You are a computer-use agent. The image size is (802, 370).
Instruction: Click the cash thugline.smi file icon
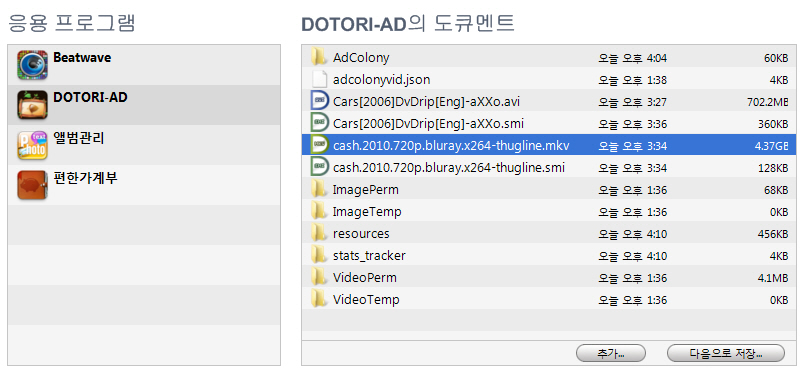pos(319,167)
